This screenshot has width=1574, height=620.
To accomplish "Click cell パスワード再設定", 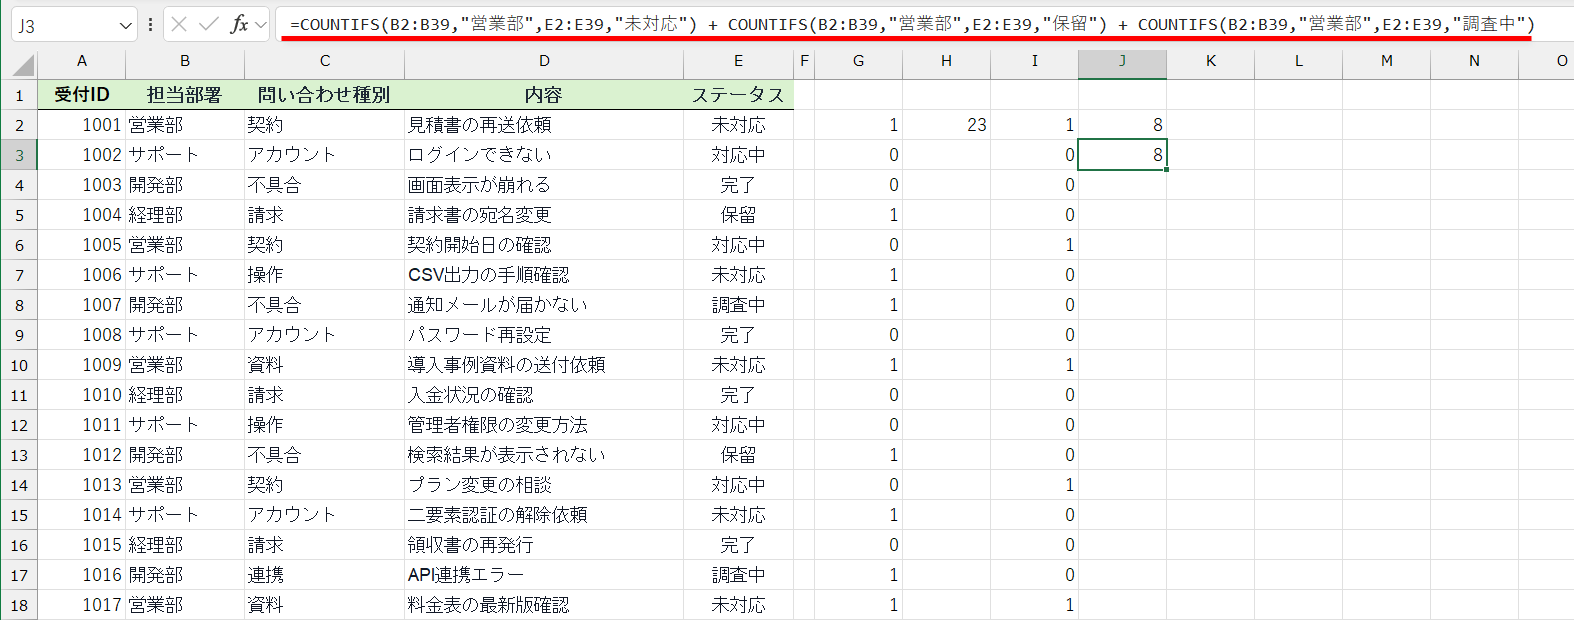I will (x=544, y=335).
